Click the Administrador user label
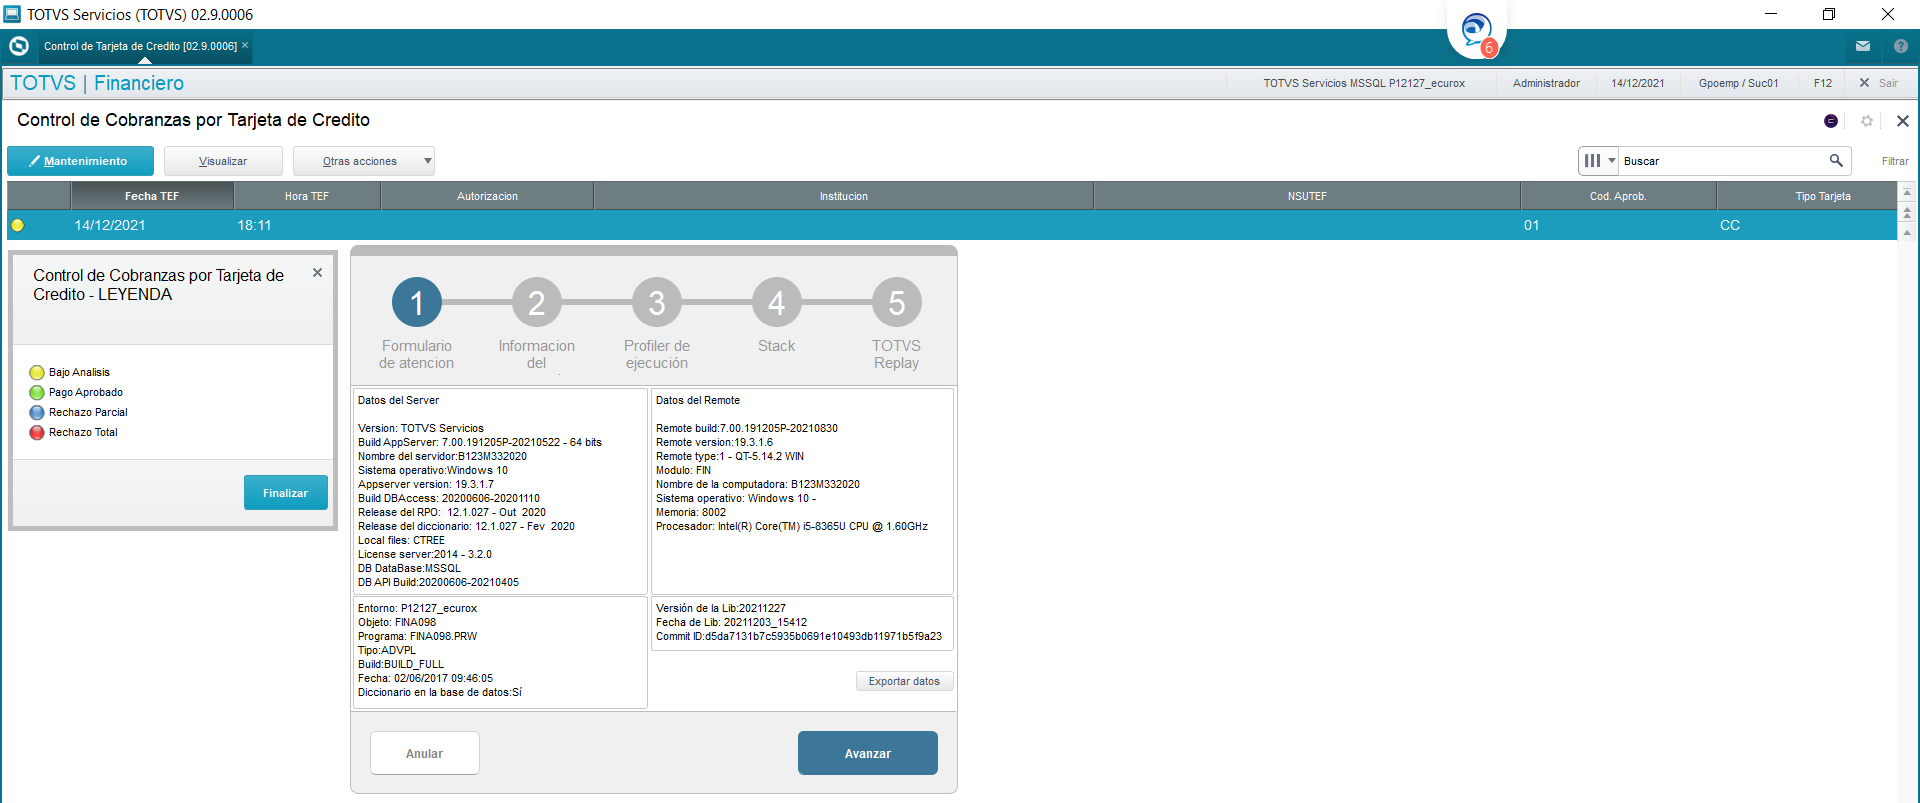 point(1546,83)
